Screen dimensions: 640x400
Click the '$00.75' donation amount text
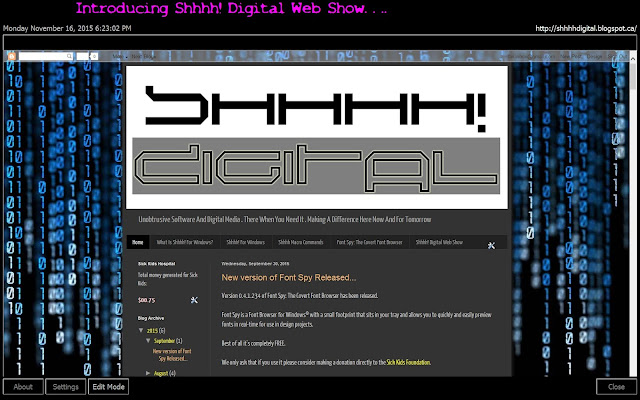[147, 300]
